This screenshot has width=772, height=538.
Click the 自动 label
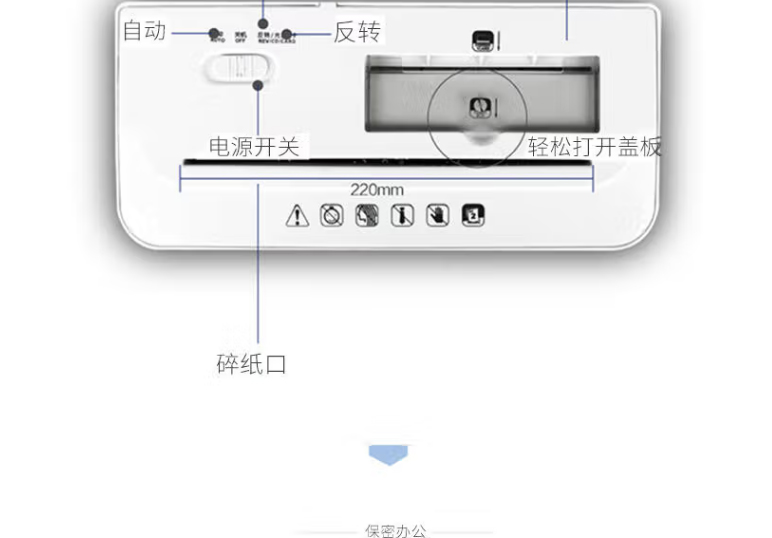pos(145,31)
